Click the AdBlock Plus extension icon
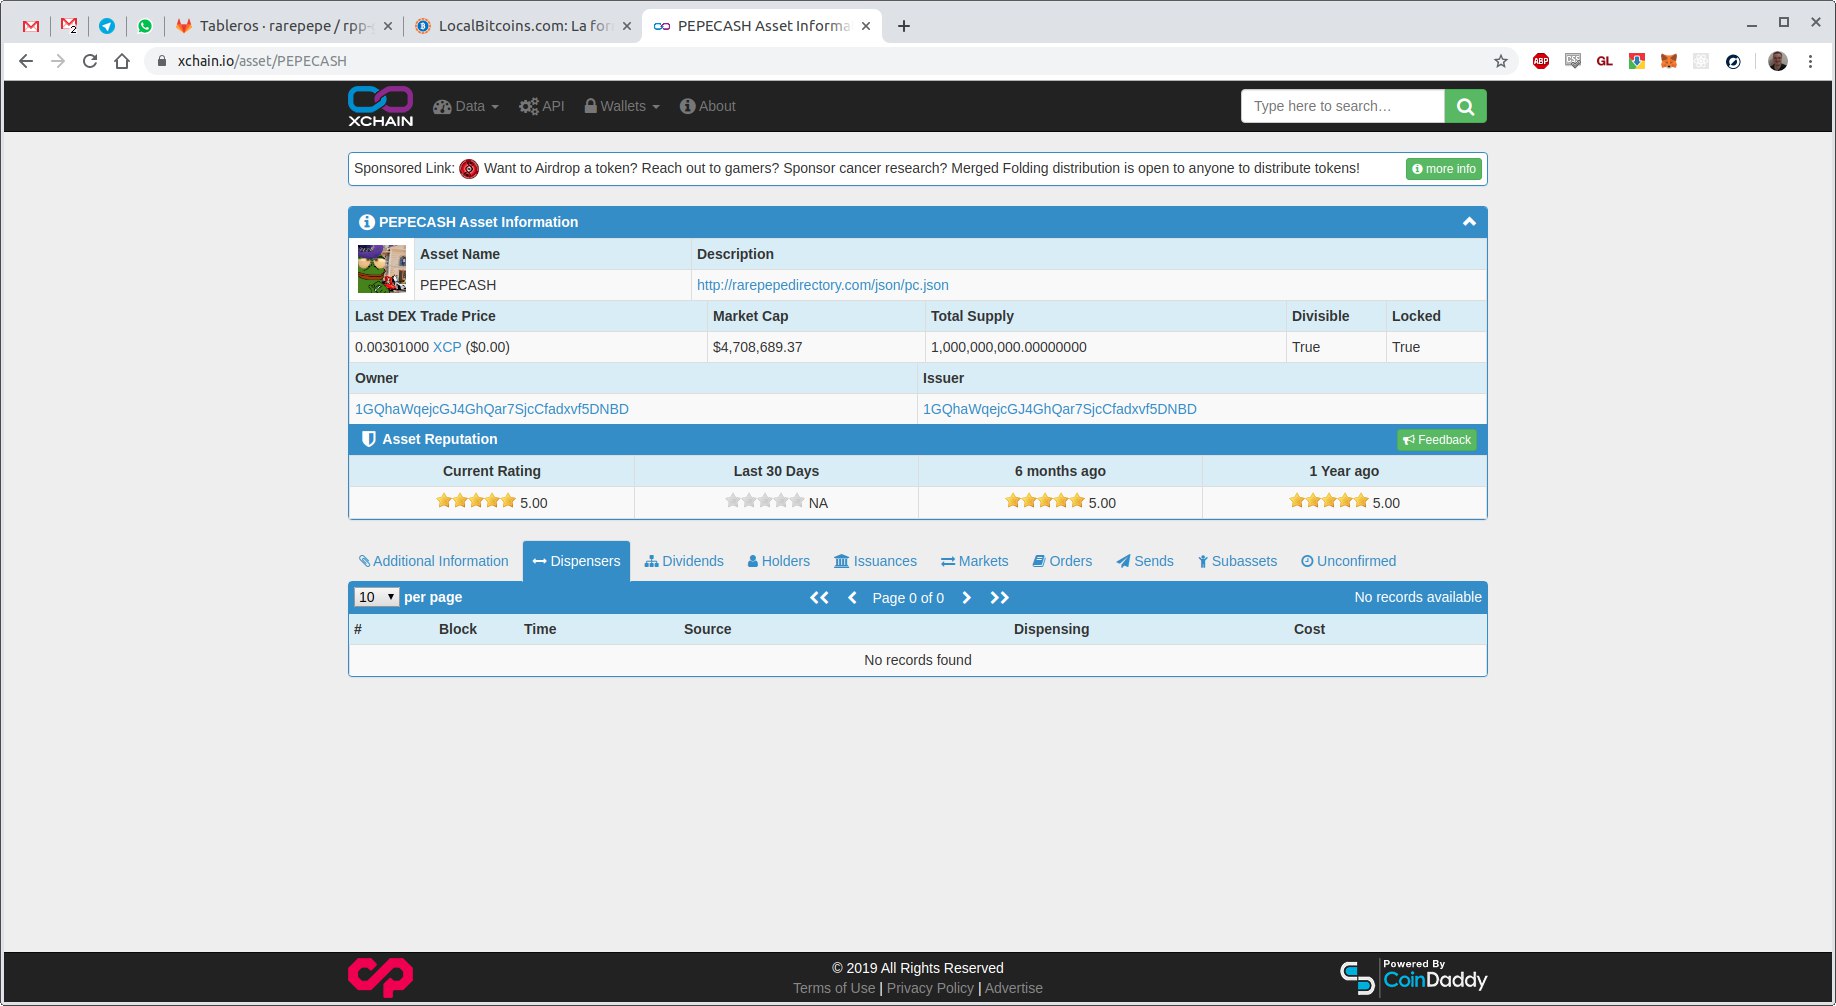The image size is (1836, 1006). pos(1541,61)
